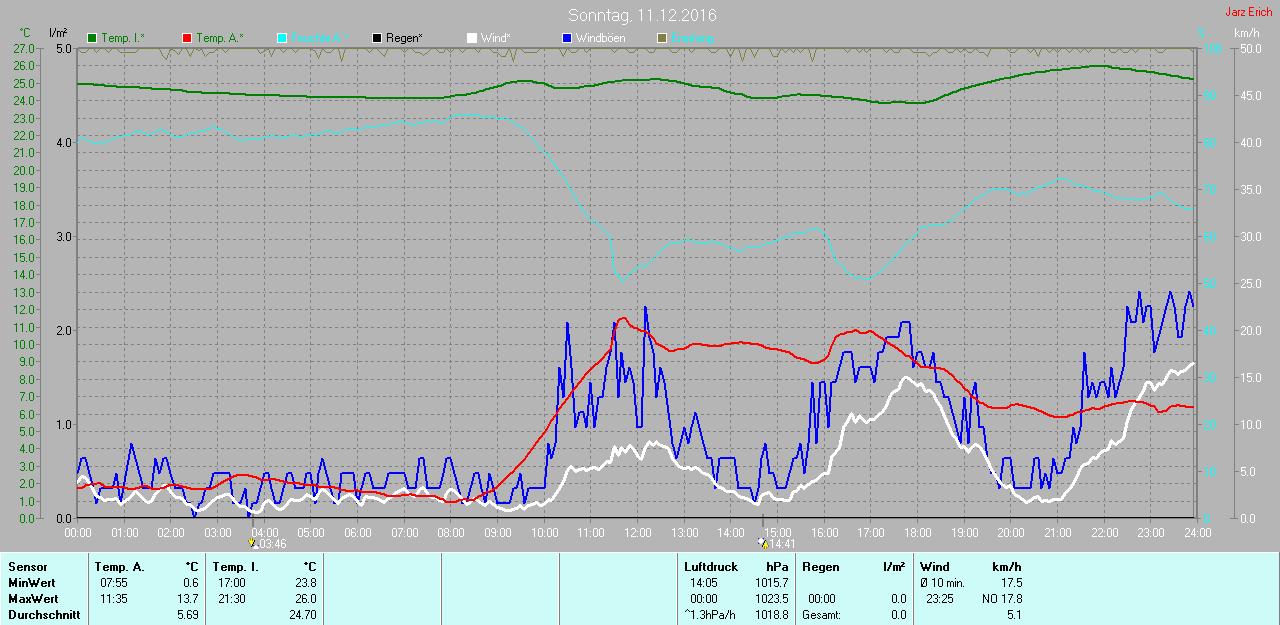Click the Regen column header in the table
The height and width of the screenshot is (625, 1280).
821,567
